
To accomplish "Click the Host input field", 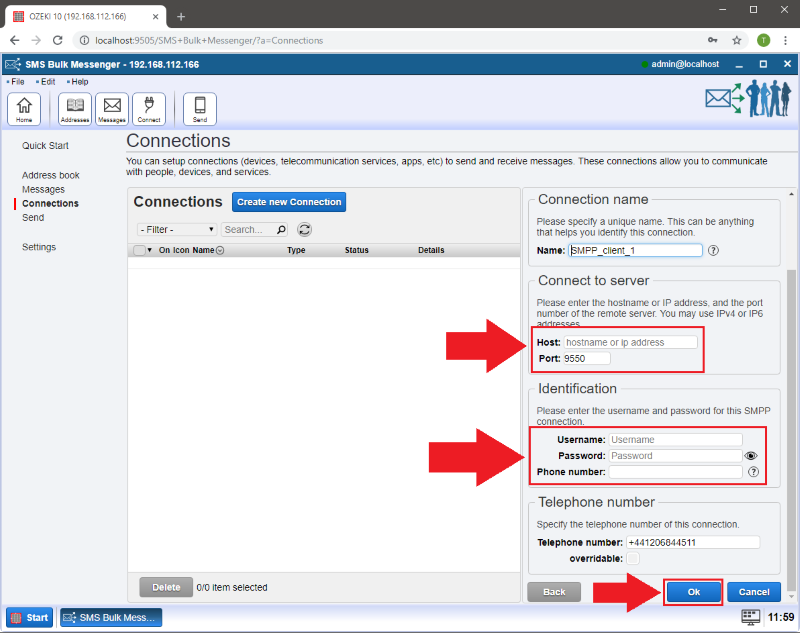I will pyautogui.click(x=630, y=342).
